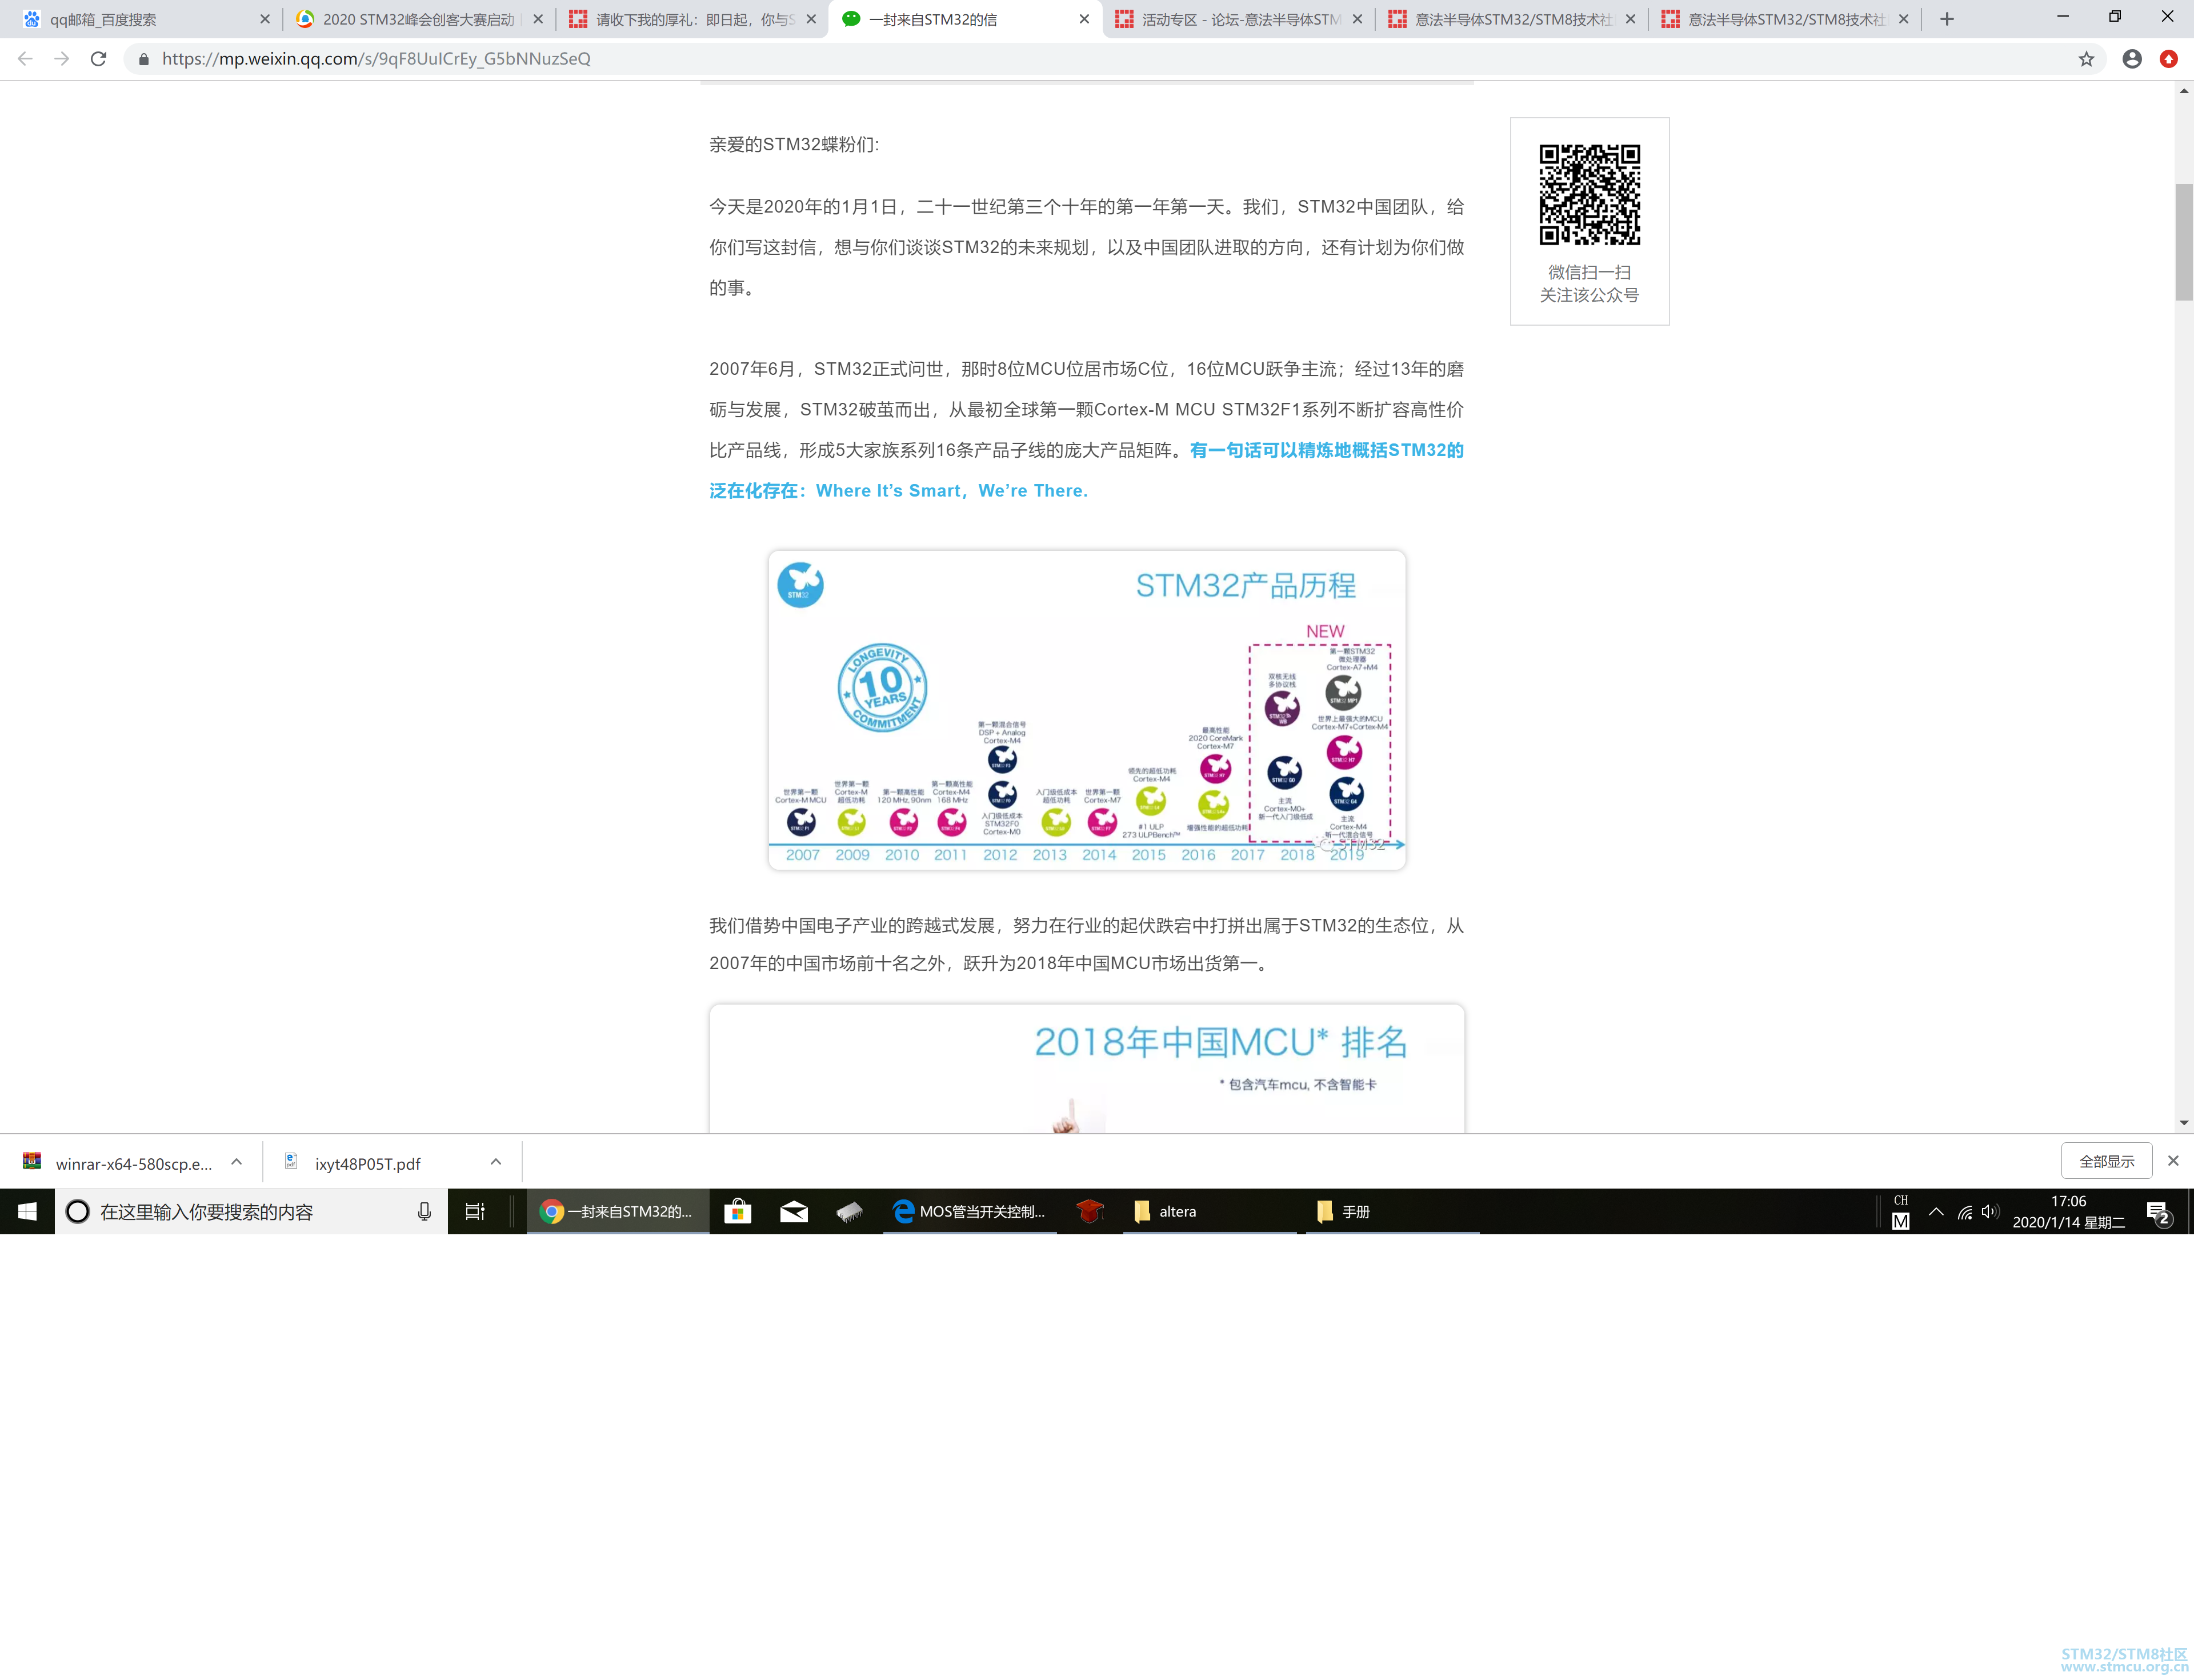This screenshot has width=2194, height=1680.
Task: Open the Mail app from the taskbar
Action: 794,1211
